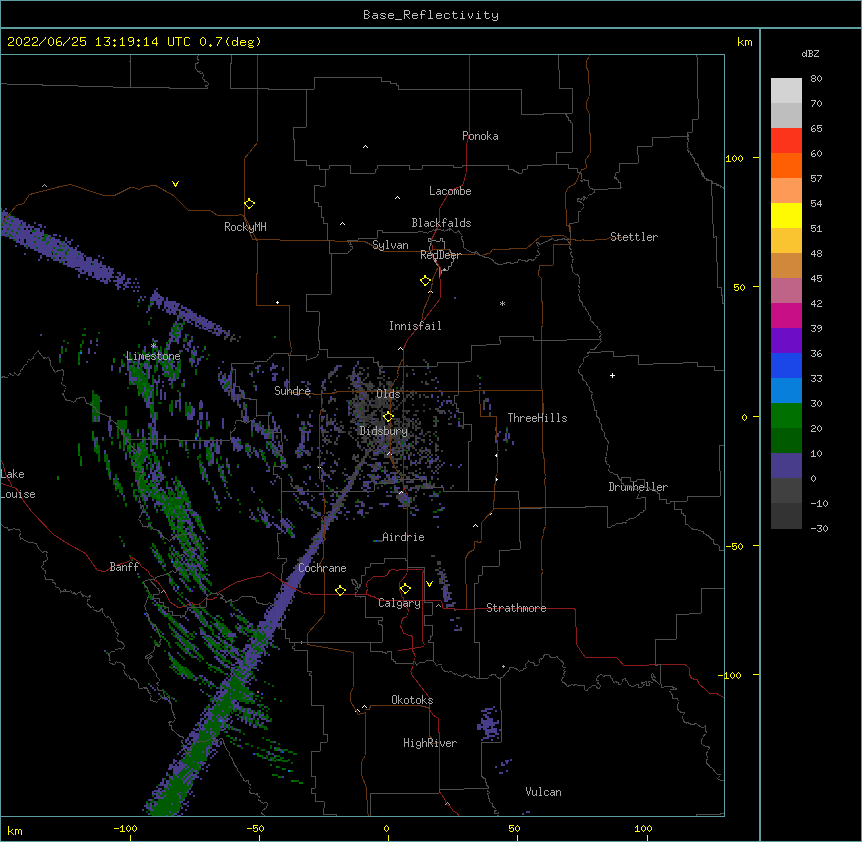Select the dark gray -30 to -10 legend swatch
The image size is (862, 842).
786,516
